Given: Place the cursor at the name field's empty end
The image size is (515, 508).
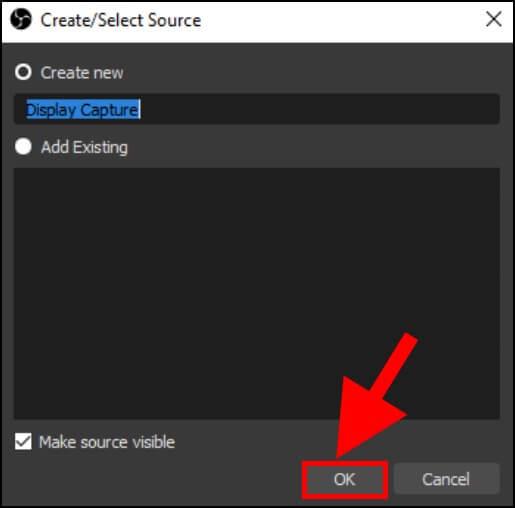Looking at the screenshot, I should pos(319,109).
